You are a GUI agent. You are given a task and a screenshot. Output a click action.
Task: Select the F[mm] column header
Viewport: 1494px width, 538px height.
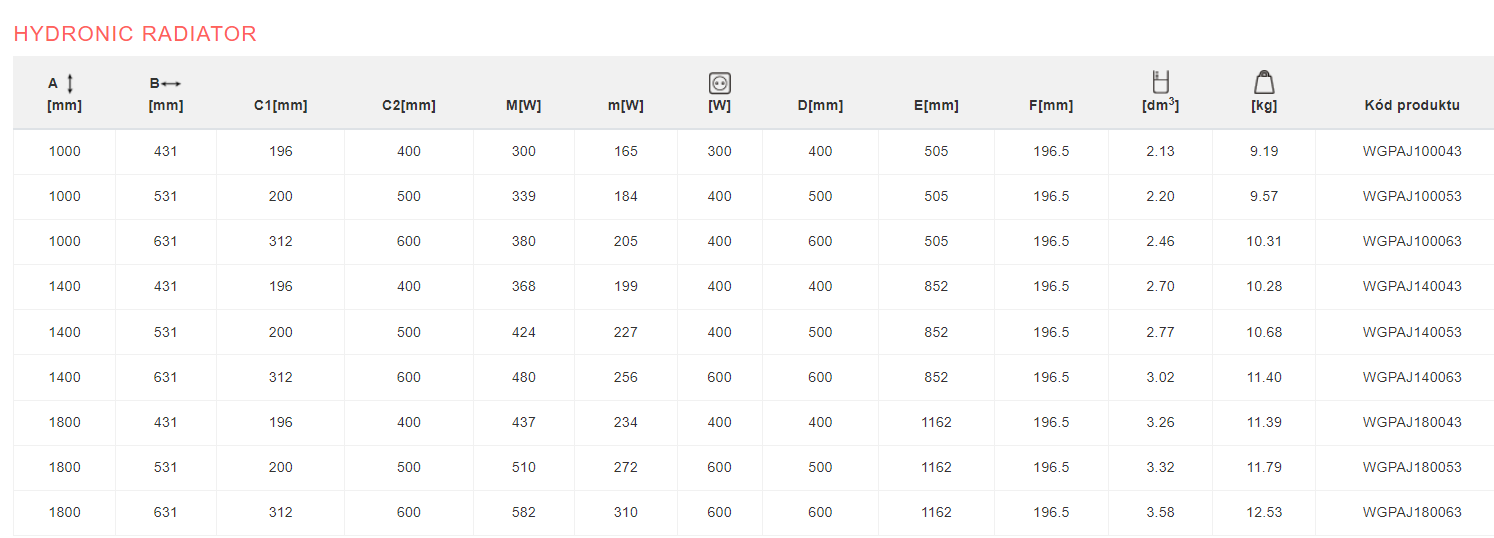click(1051, 105)
